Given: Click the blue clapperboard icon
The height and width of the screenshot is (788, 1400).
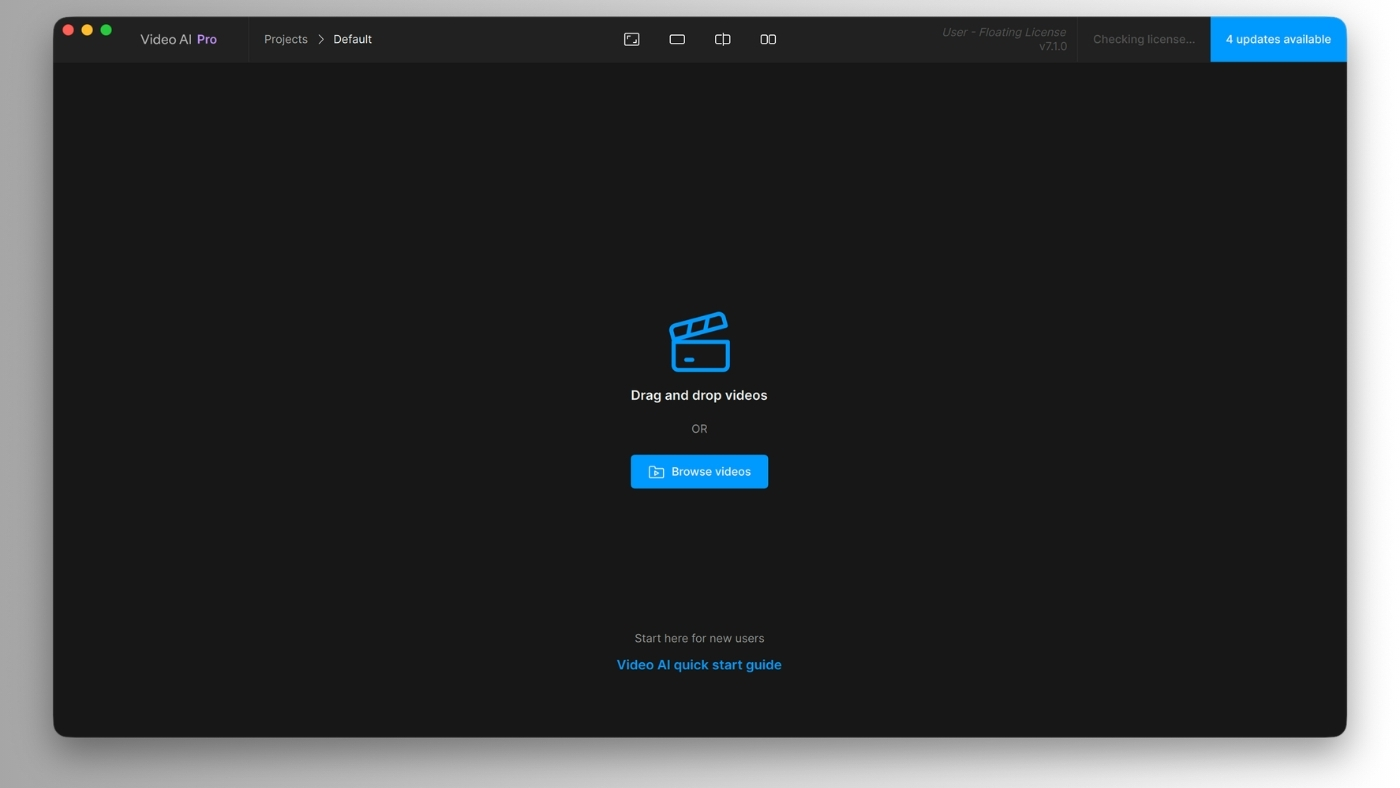Looking at the screenshot, I should [x=699, y=342].
